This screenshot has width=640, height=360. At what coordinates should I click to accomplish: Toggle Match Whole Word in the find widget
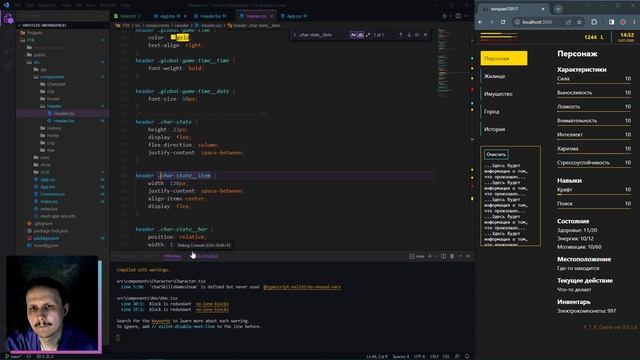(x=360, y=35)
